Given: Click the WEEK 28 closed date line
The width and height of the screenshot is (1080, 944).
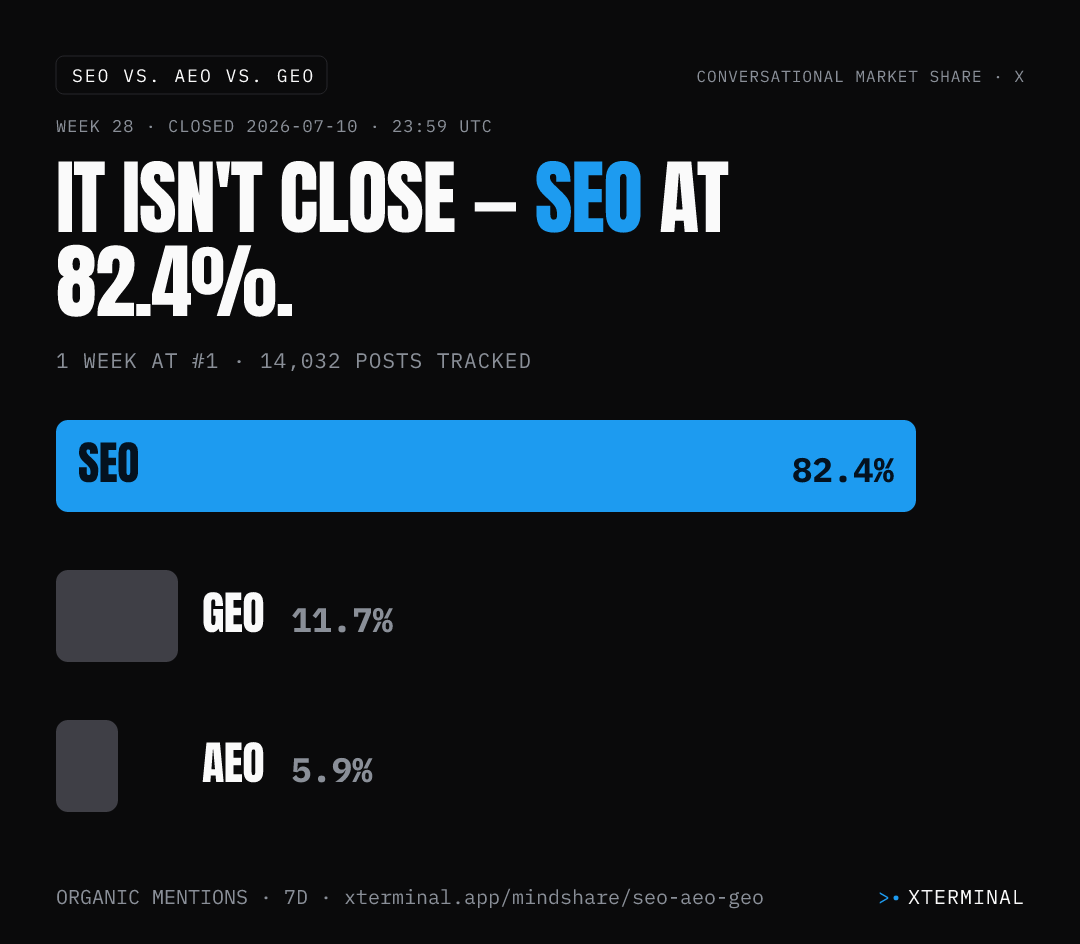Looking at the screenshot, I should [274, 127].
